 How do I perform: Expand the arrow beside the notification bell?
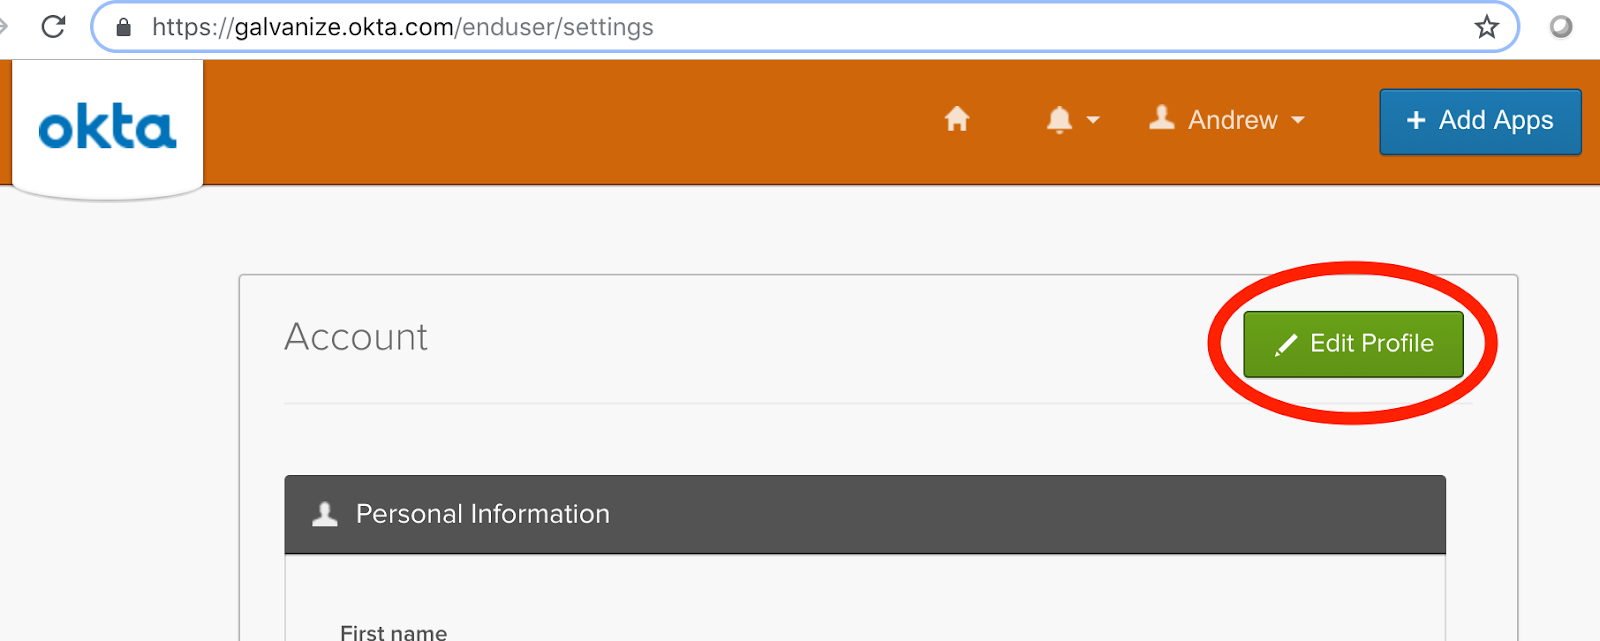click(x=1093, y=120)
